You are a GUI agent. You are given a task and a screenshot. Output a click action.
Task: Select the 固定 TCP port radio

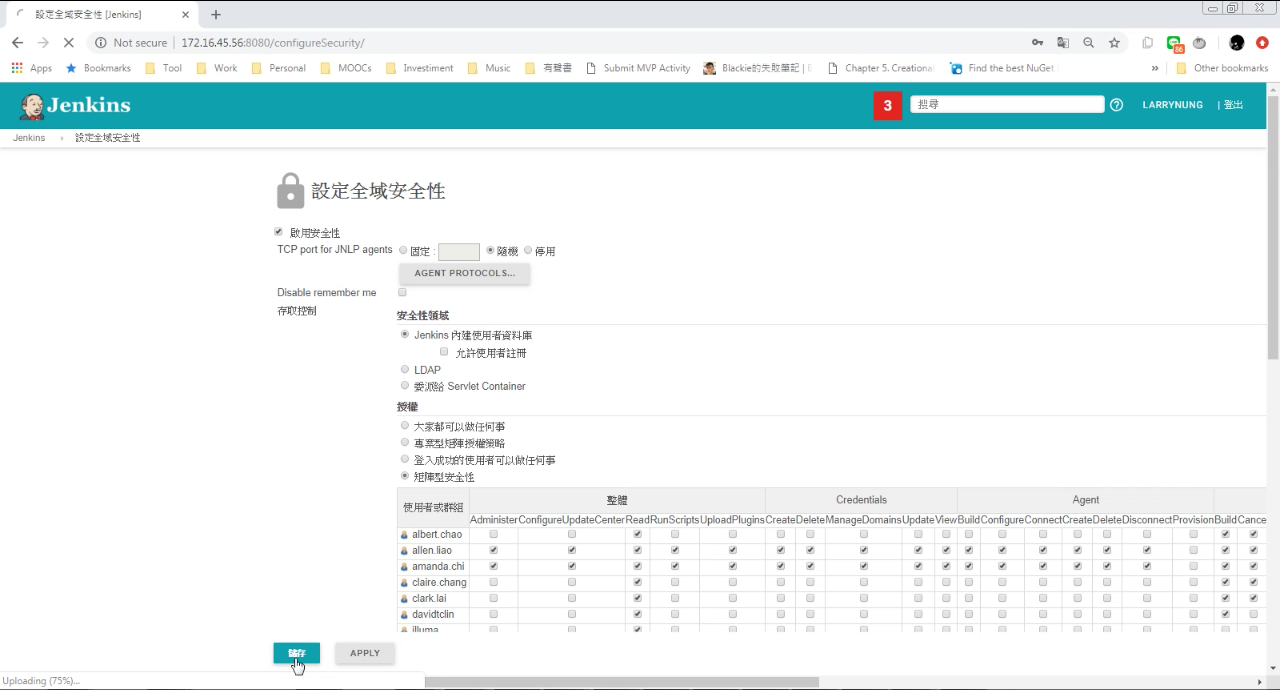[x=403, y=250]
